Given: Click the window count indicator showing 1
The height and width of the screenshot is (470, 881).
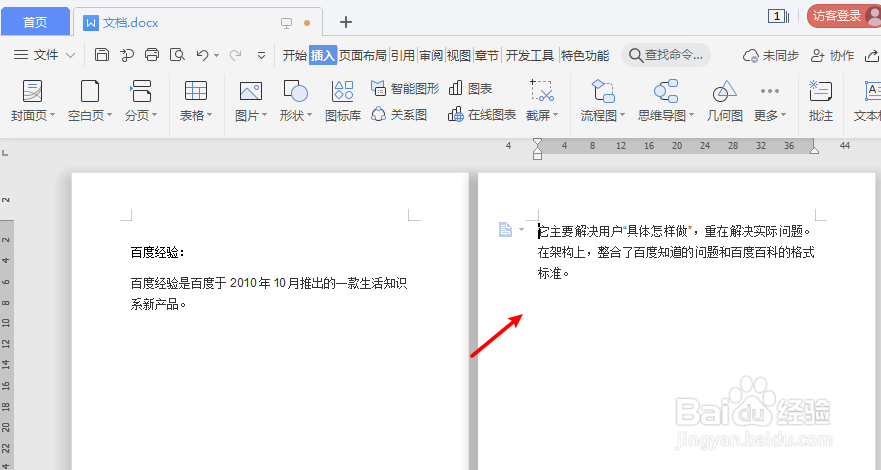Looking at the screenshot, I should 778,16.
